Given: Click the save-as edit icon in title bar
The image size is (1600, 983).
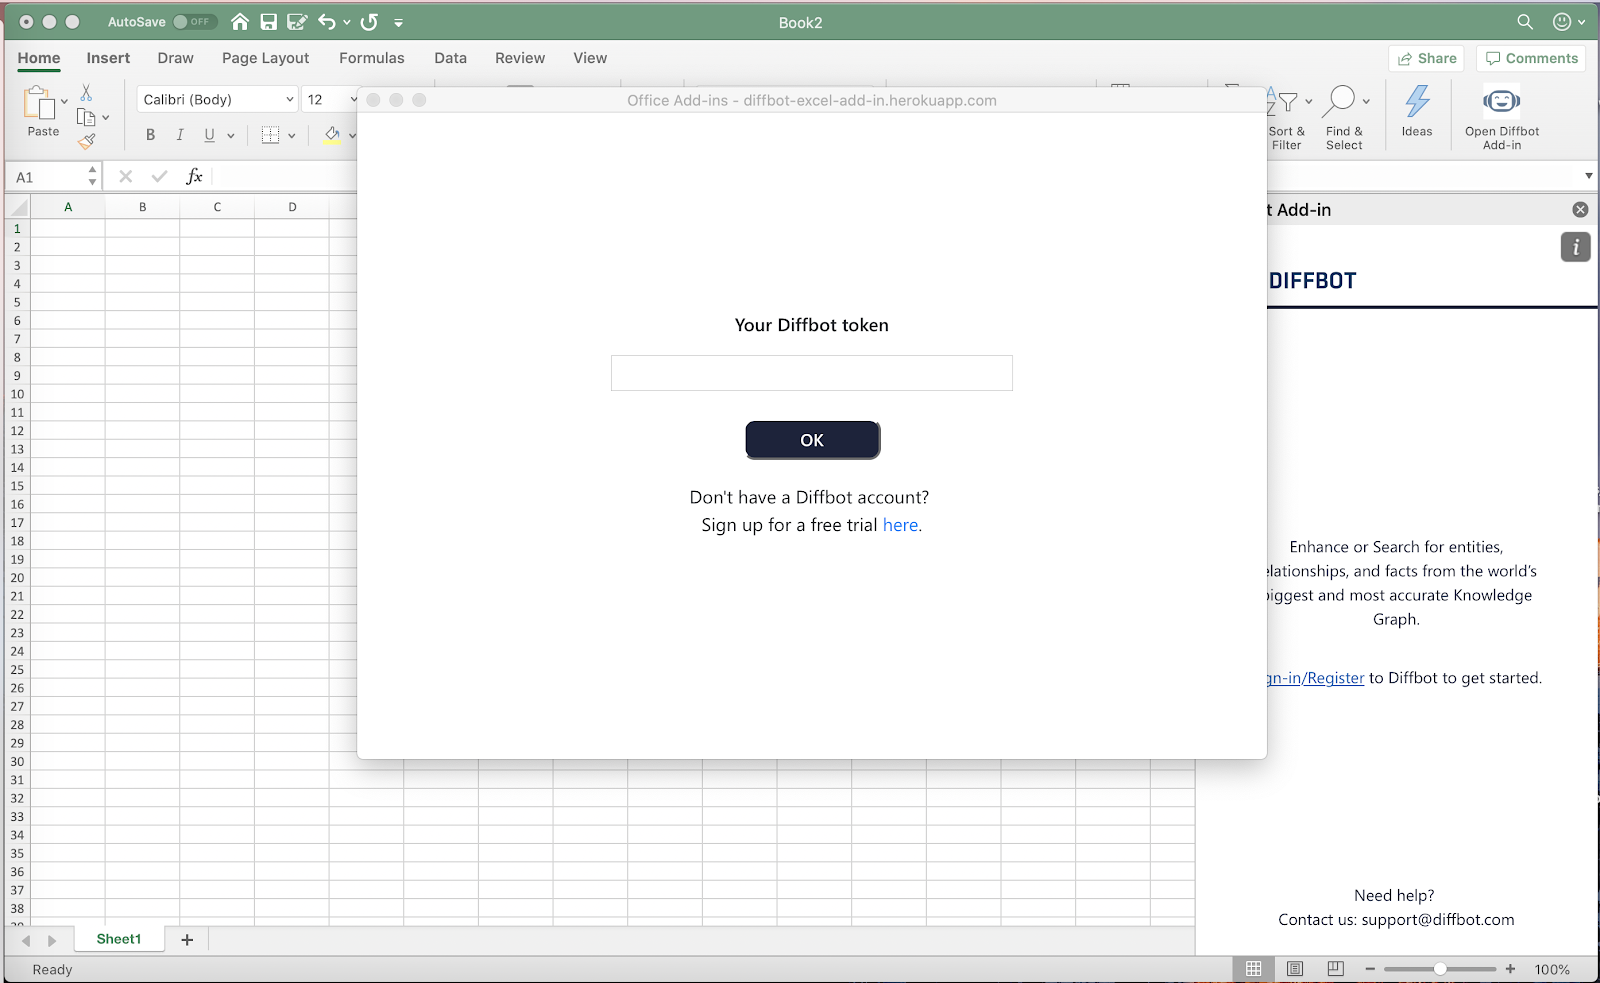Looking at the screenshot, I should (297, 21).
